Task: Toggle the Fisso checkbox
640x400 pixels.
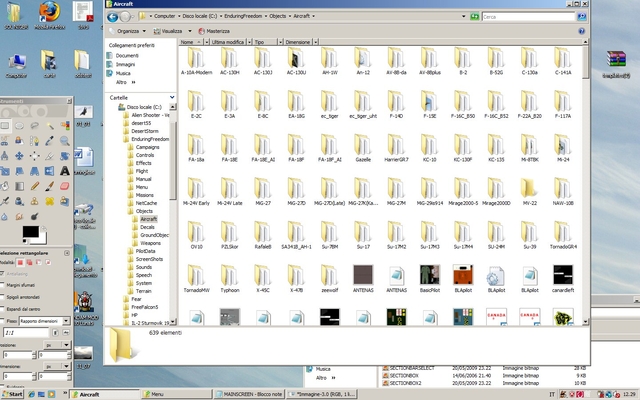Action: coord(2,321)
